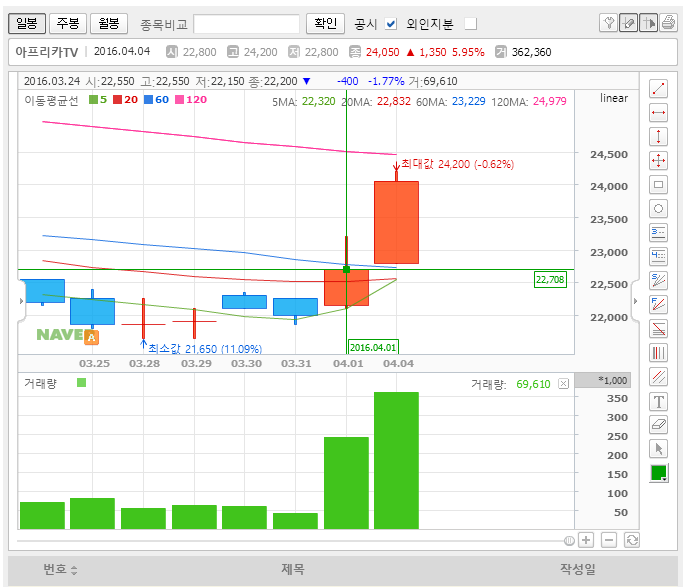Print the chart with printer icon
This screenshot has height=587, width=684.
(x=668, y=23)
